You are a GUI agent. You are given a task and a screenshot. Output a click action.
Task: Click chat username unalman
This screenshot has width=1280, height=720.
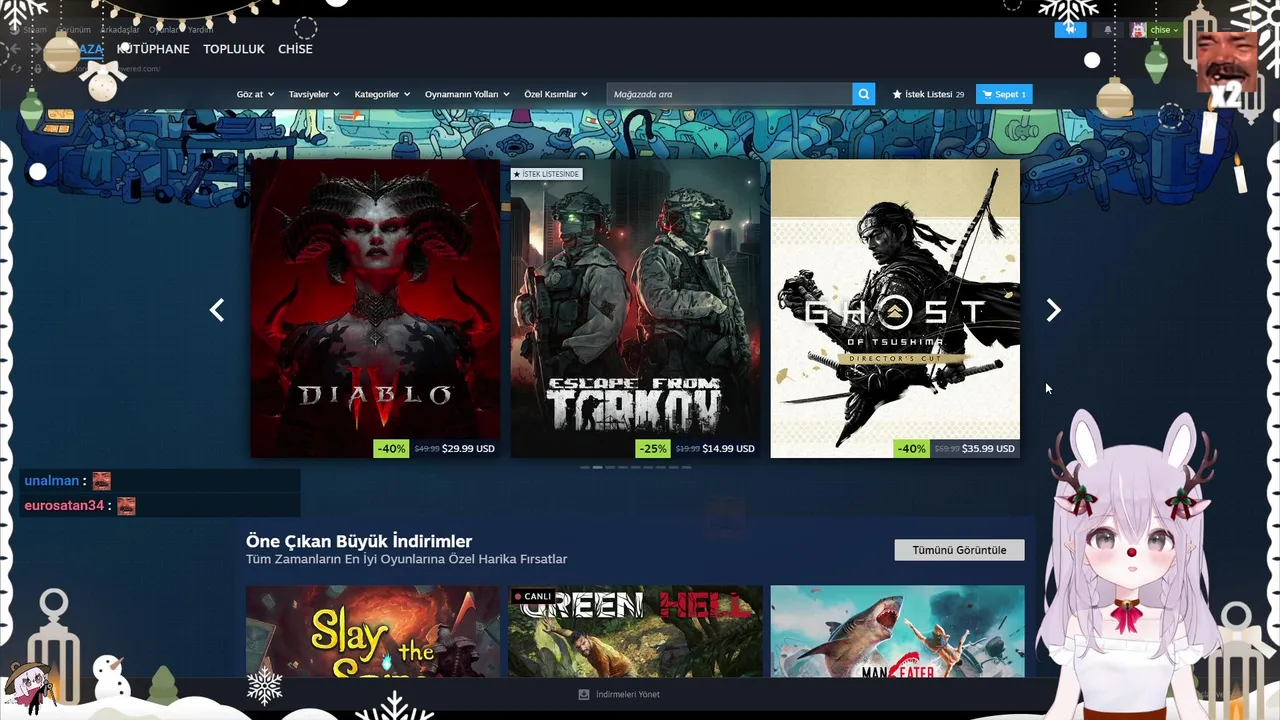(51, 481)
